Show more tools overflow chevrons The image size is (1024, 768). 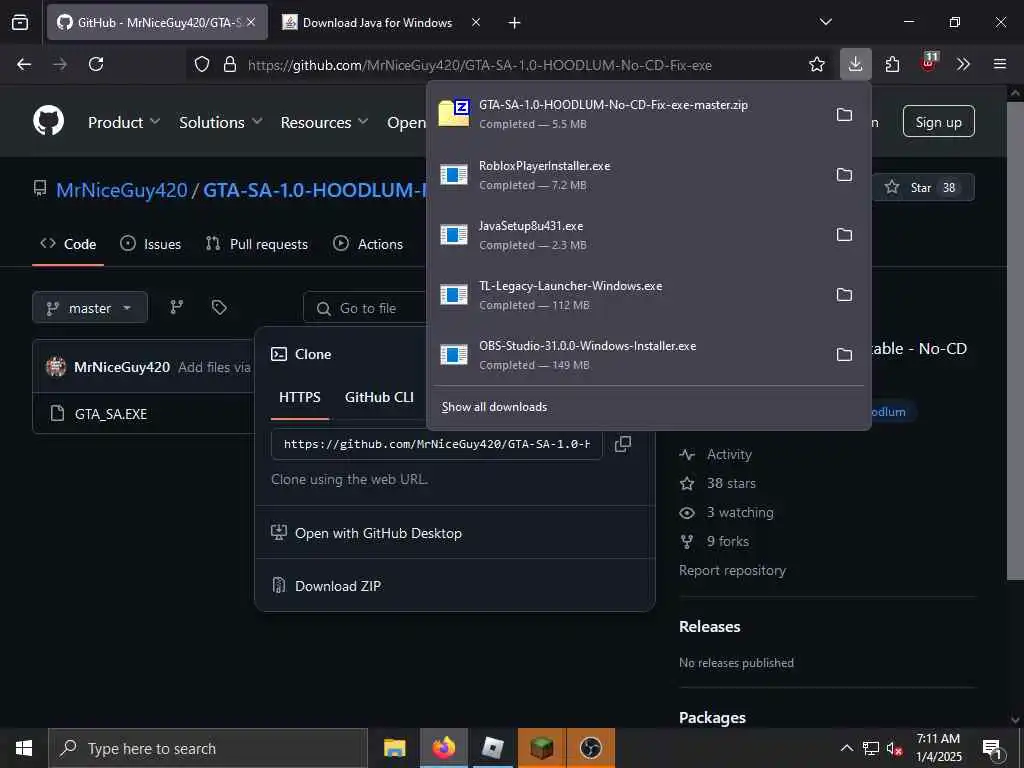tap(963, 64)
